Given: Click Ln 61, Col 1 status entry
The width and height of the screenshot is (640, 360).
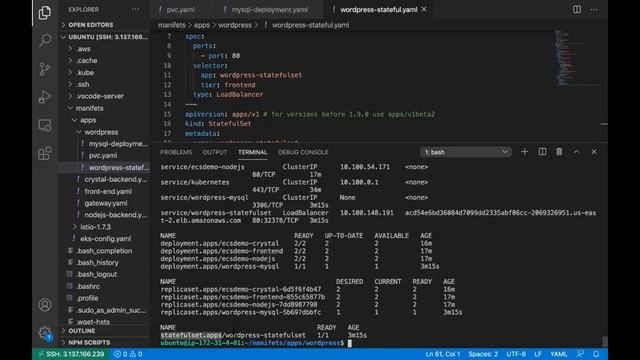Looking at the screenshot, I should point(442,354).
